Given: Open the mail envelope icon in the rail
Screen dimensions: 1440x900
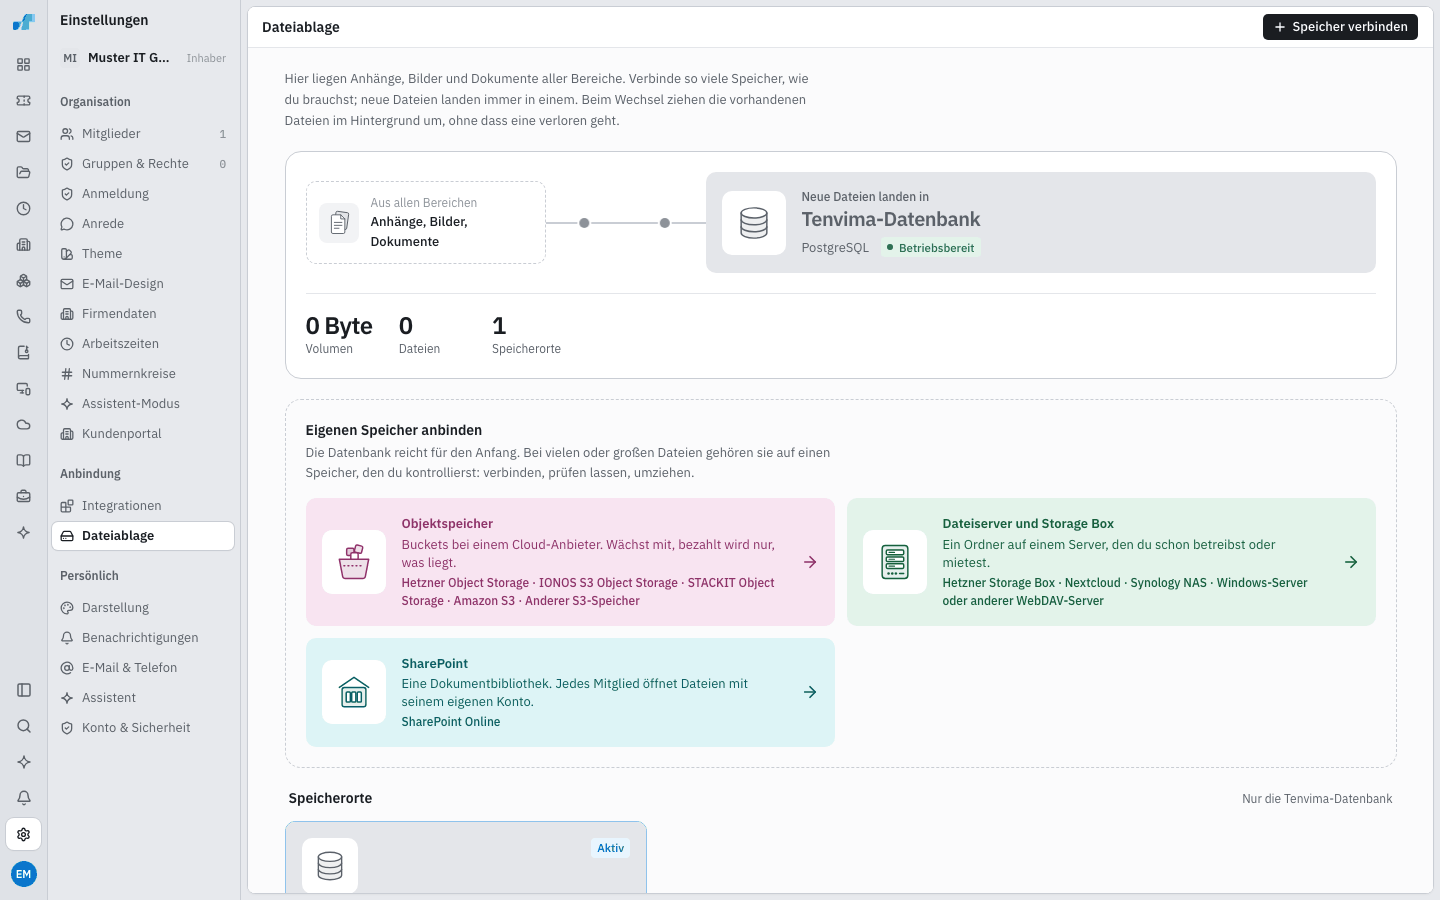Looking at the screenshot, I should tap(24, 137).
